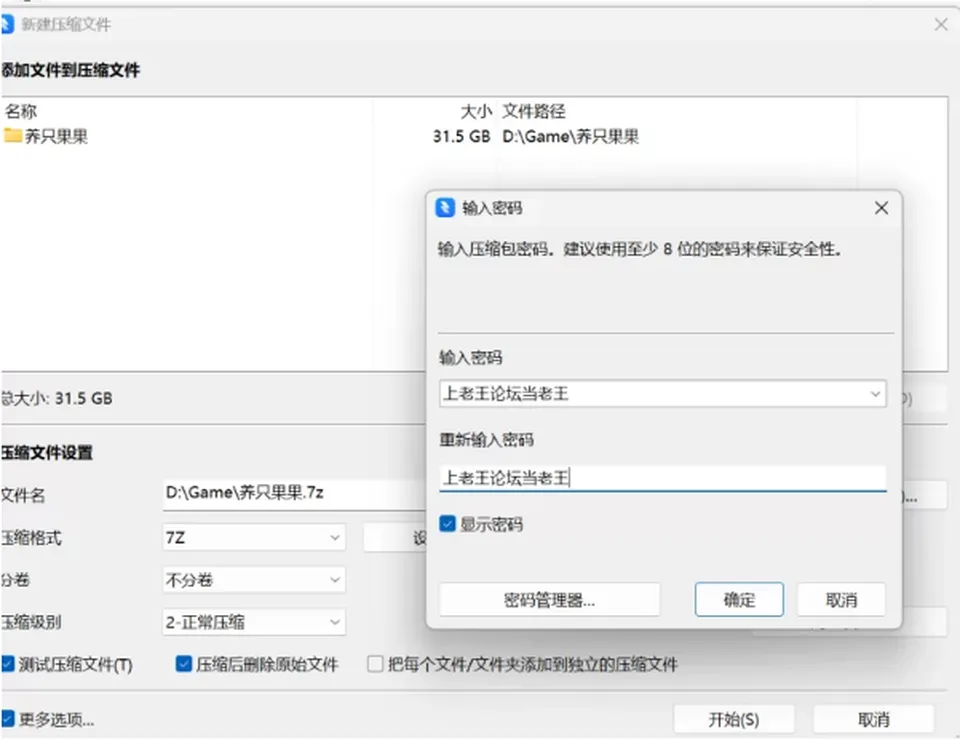Select the 养只果果 folder icon in file list
The width and height of the screenshot is (960, 740).
(12, 135)
